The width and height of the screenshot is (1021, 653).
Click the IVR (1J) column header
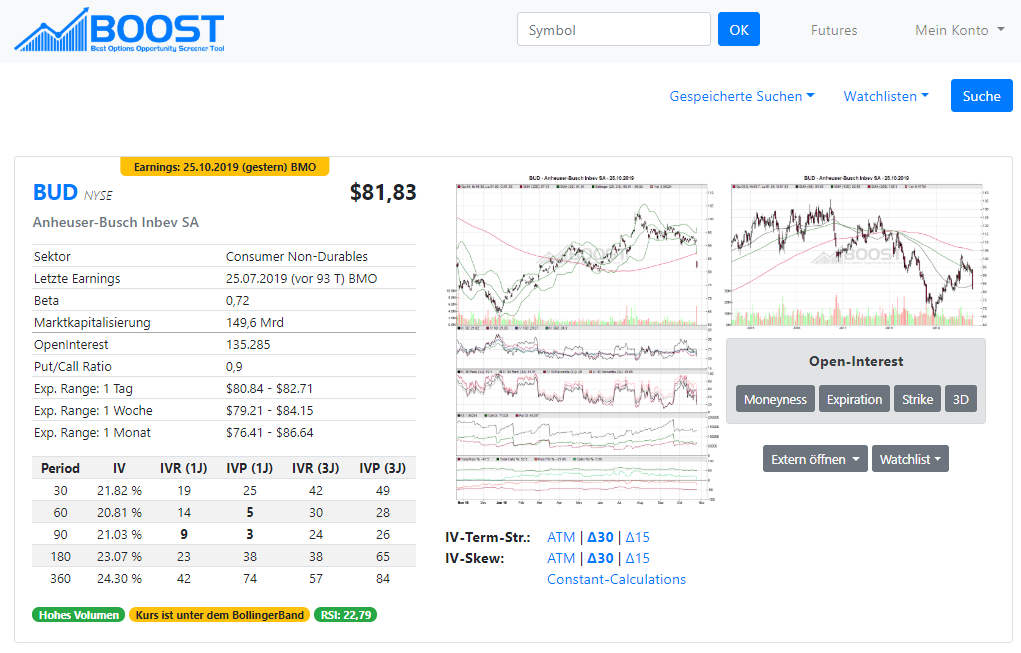184,468
